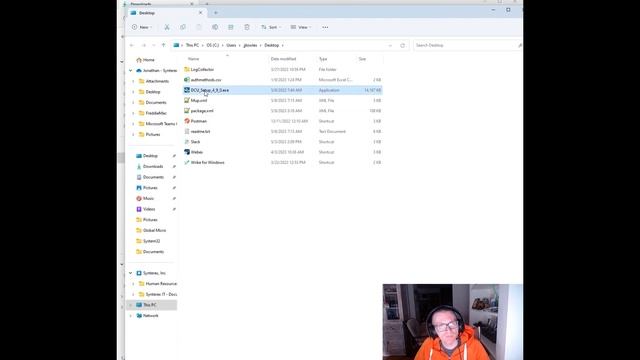The image size is (640, 360).
Task: Sort by the Size column header
Action: click(362, 59)
